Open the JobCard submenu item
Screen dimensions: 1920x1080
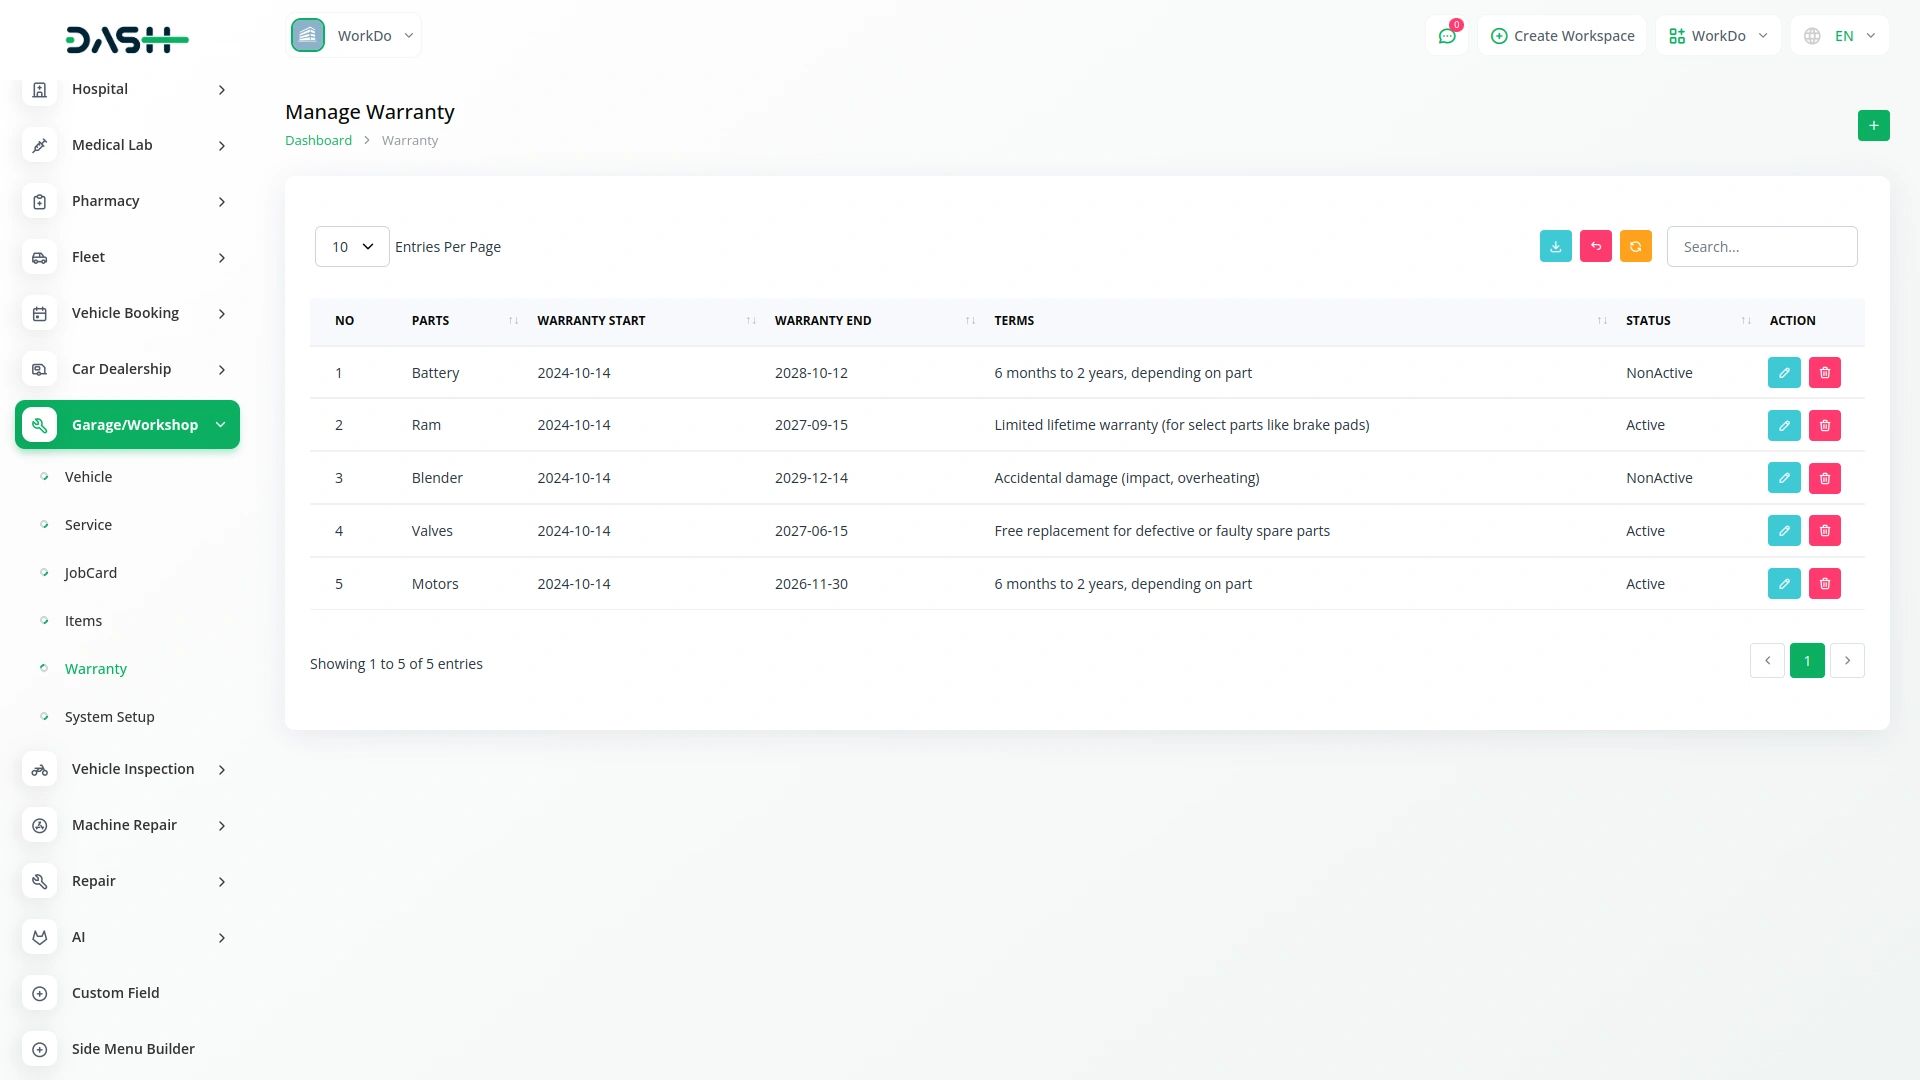[x=91, y=573]
